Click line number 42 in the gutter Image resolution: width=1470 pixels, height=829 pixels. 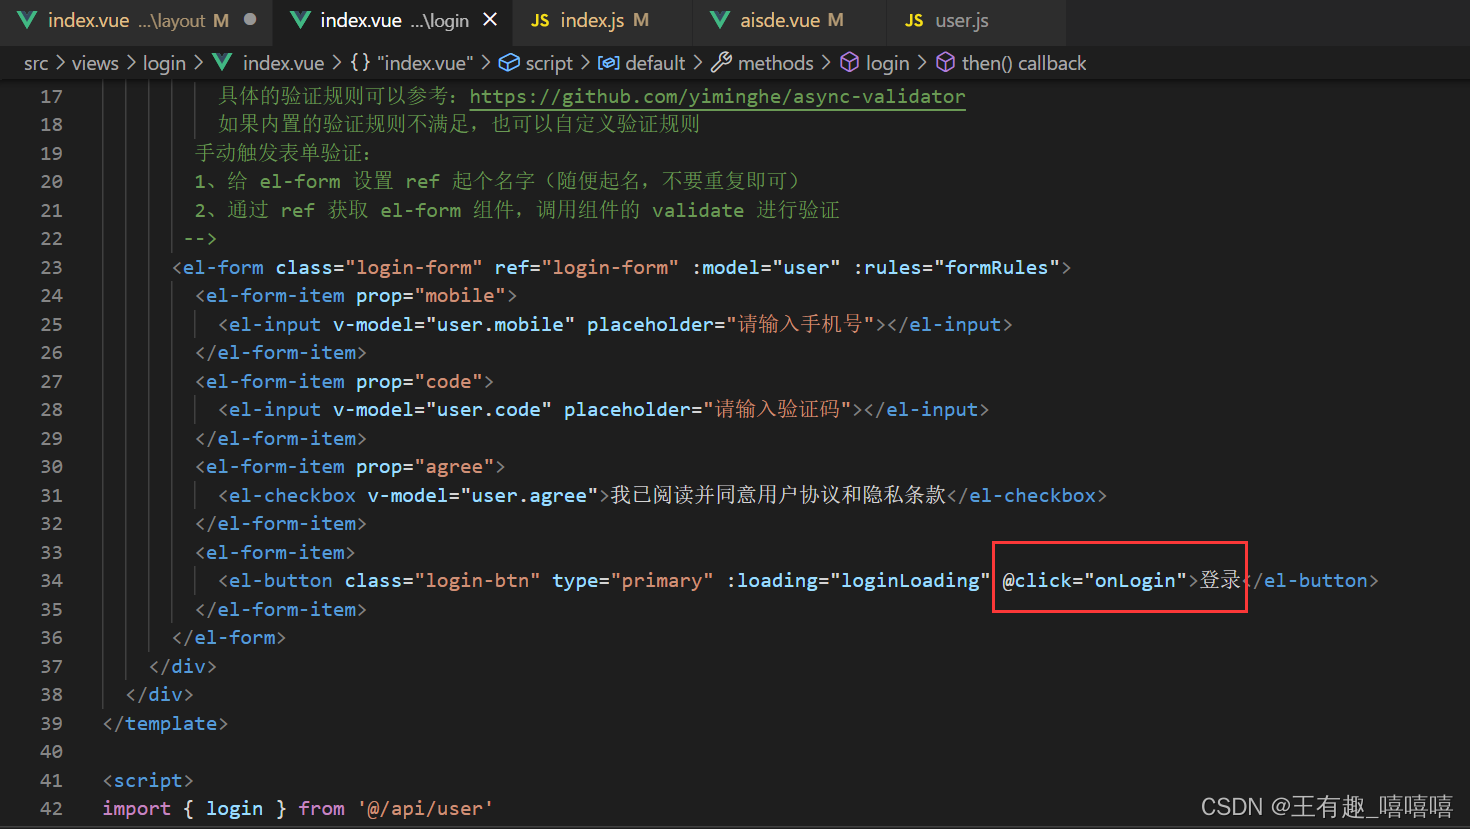click(51, 809)
